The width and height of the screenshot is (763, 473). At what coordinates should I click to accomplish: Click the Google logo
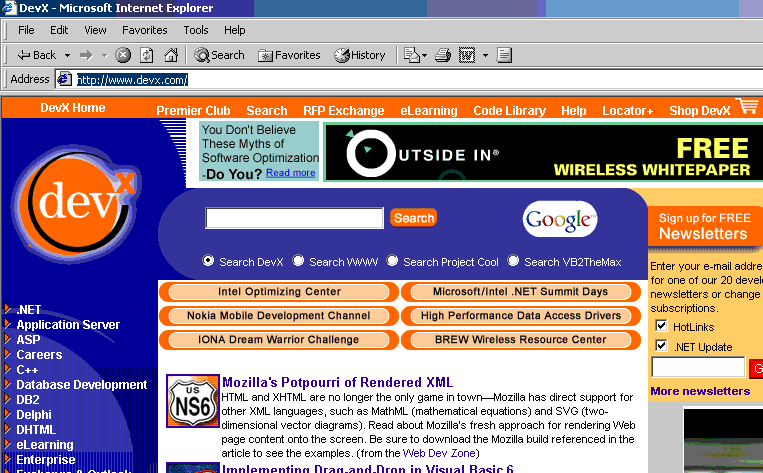[x=559, y=219]
